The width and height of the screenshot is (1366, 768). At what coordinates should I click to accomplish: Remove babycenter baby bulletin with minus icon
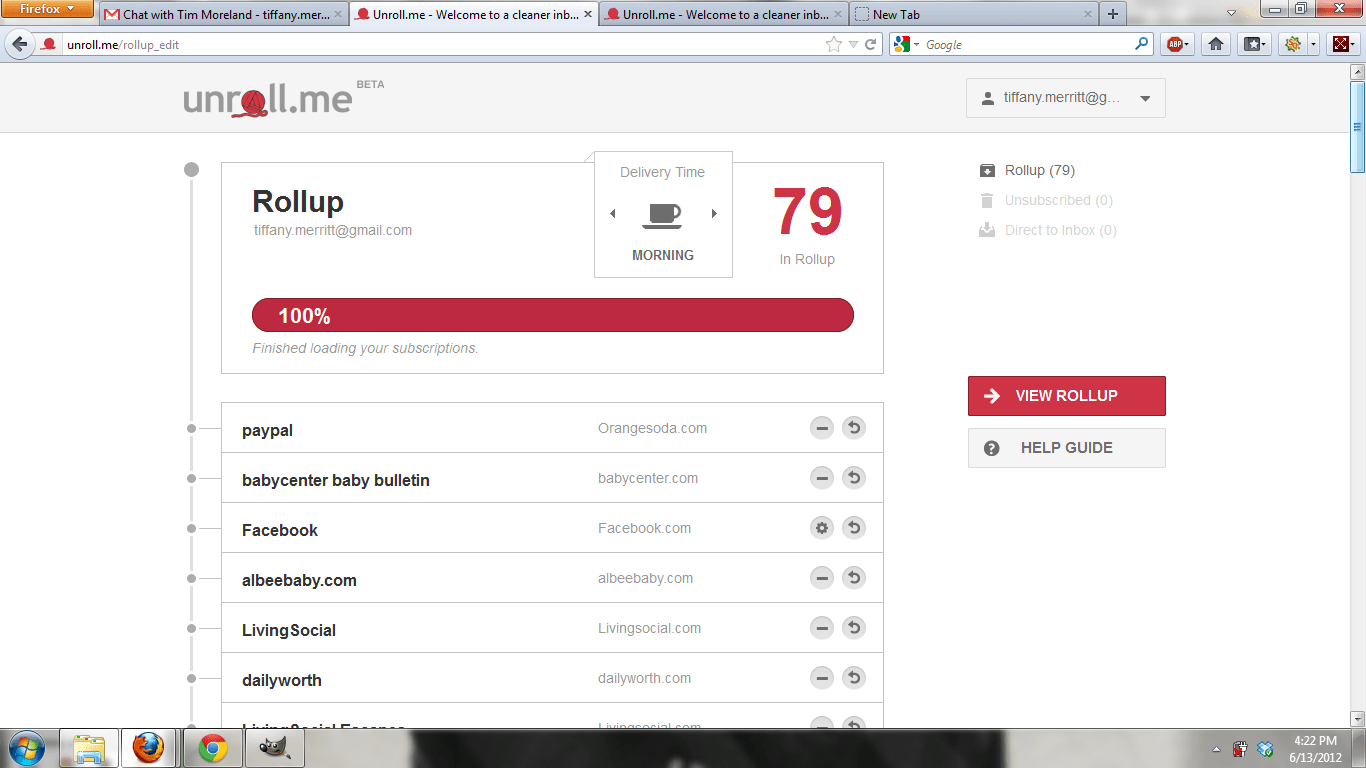tap(822, 478)
